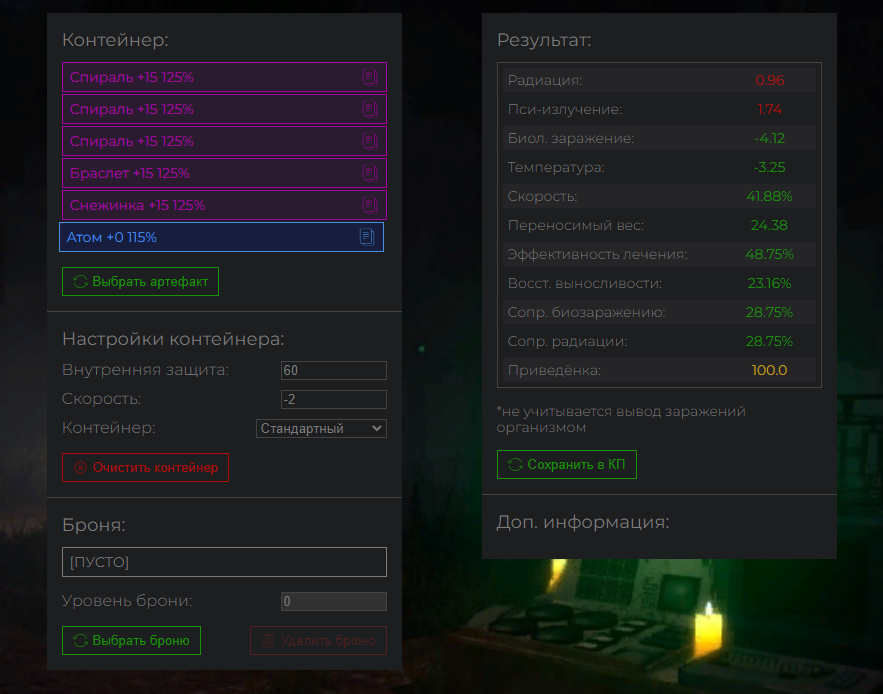Click the Эффективность лечения value 48.75%

[769, 254]
